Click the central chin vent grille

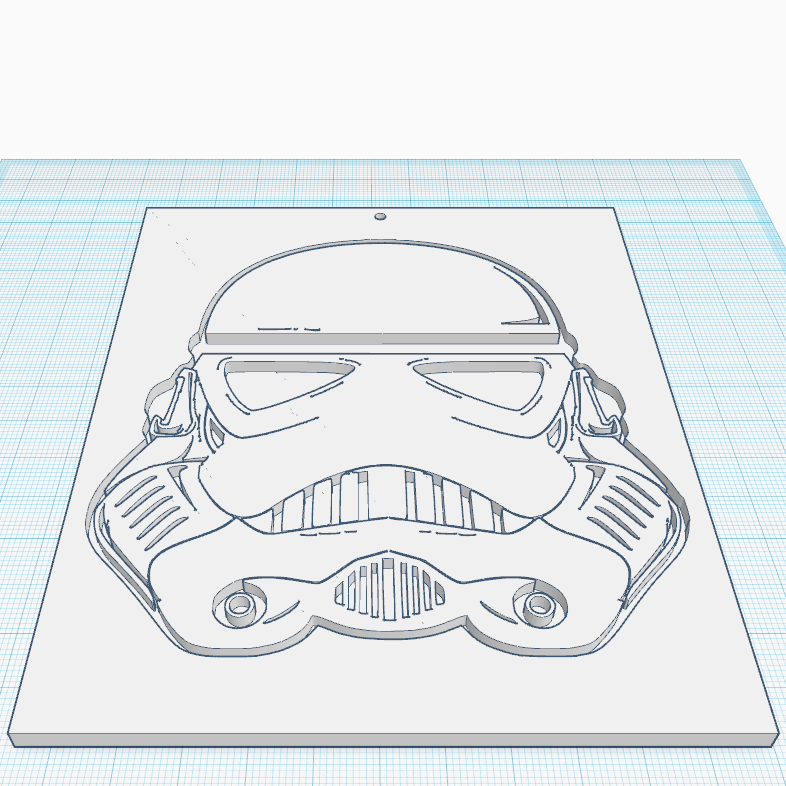pyautogui.click(x=389, y=588)
